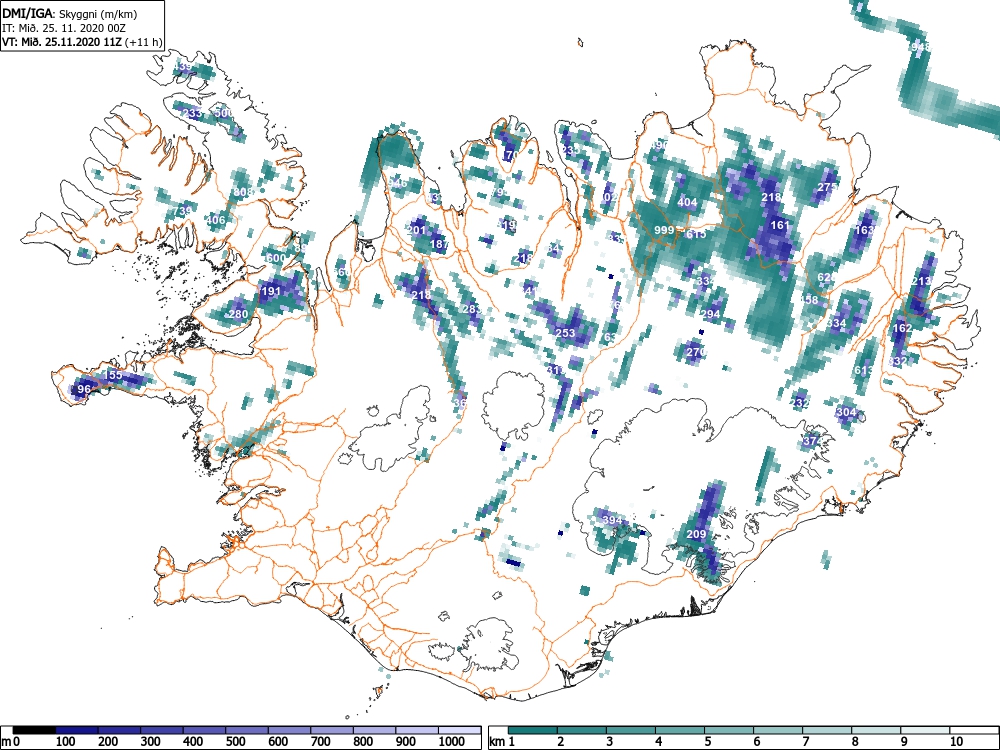
Task: Click the '187' visibility value on the map
Action: [439, 244]
